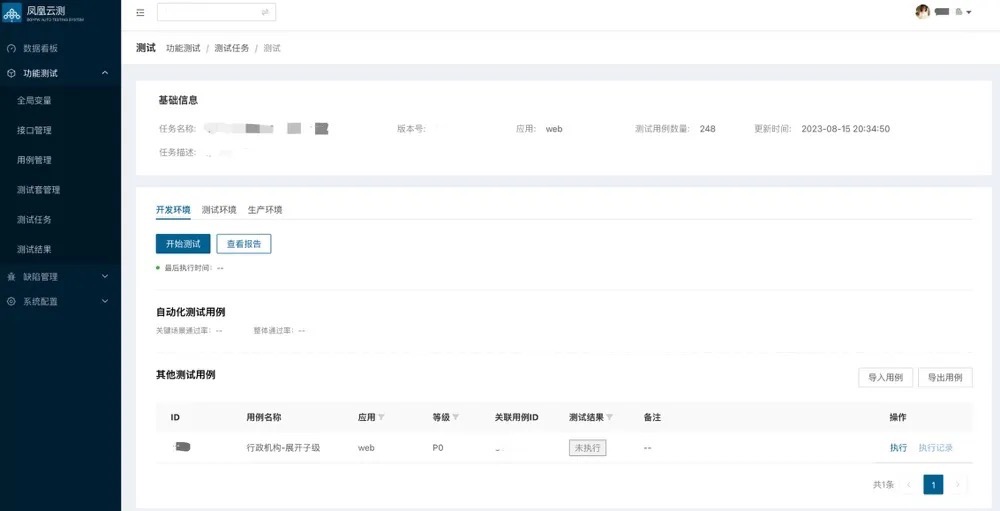1000x511 pixels.
Task: Switch to 生产环境 tab
Action: pos(265,210)
